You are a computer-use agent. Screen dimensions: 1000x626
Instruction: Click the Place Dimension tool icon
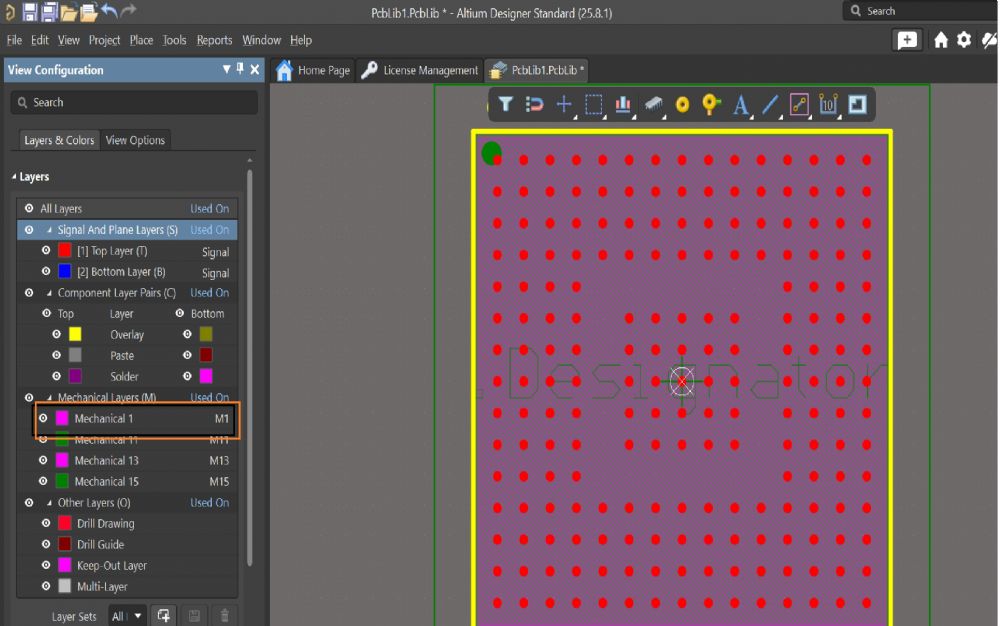(x=828, y=104)
